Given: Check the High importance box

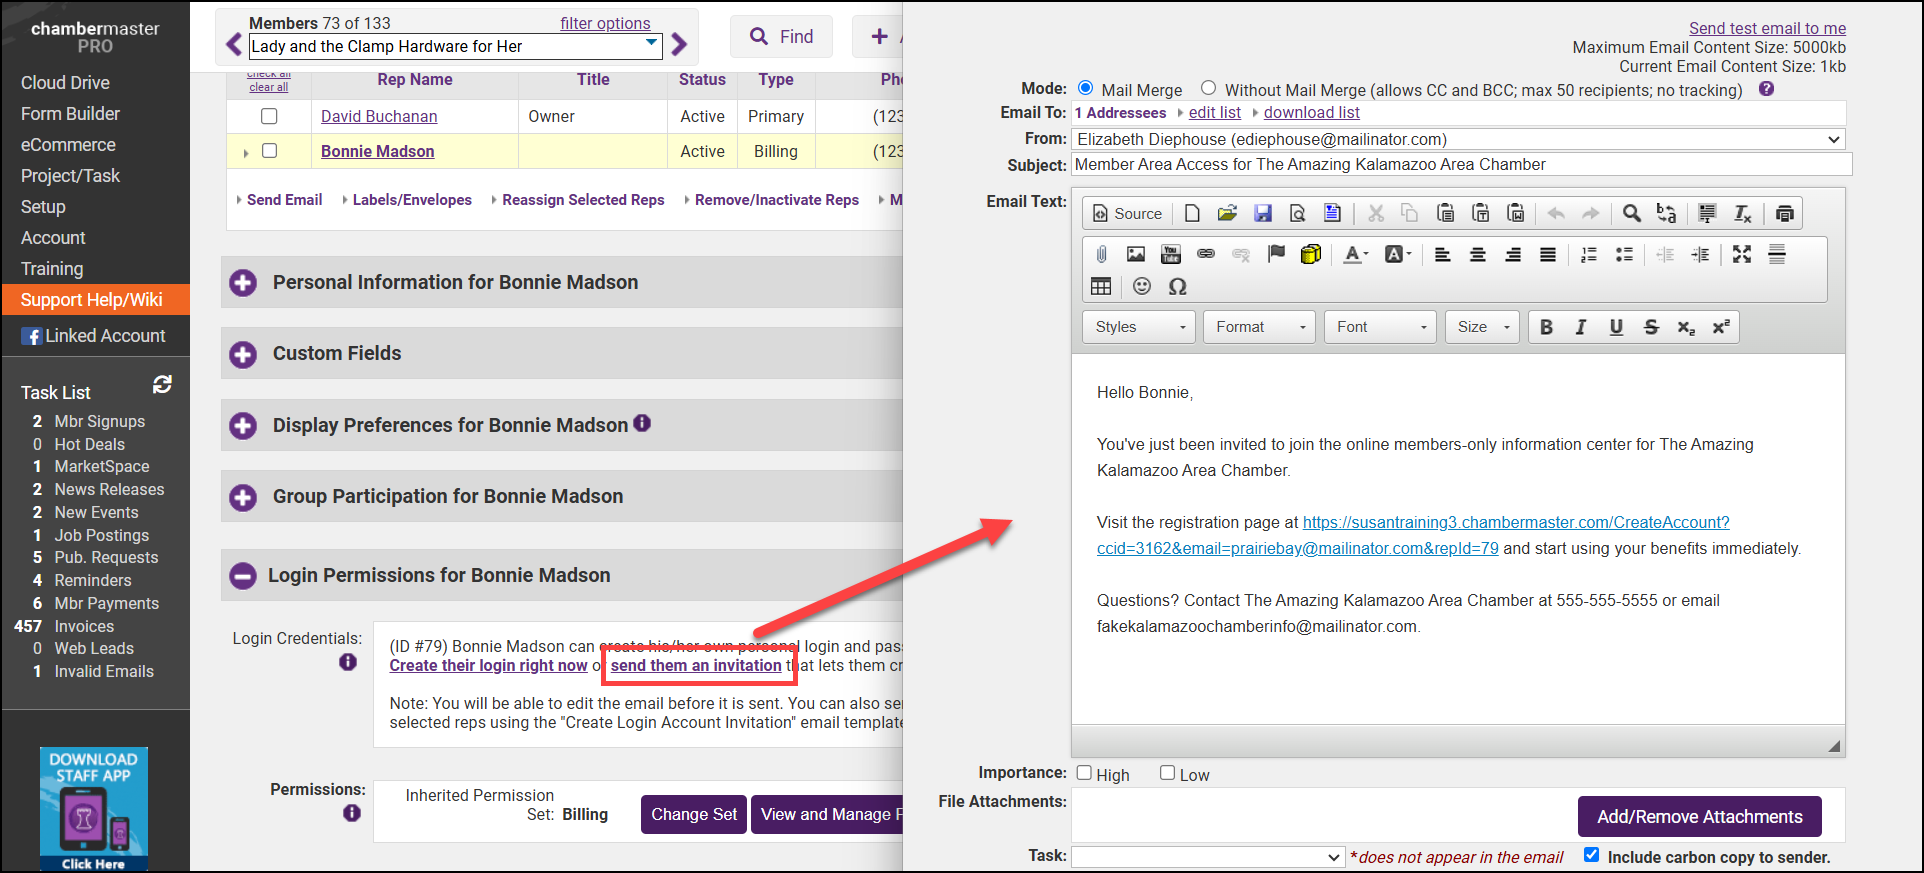Looking at the screenshot, I should (x=1084, y=773).
